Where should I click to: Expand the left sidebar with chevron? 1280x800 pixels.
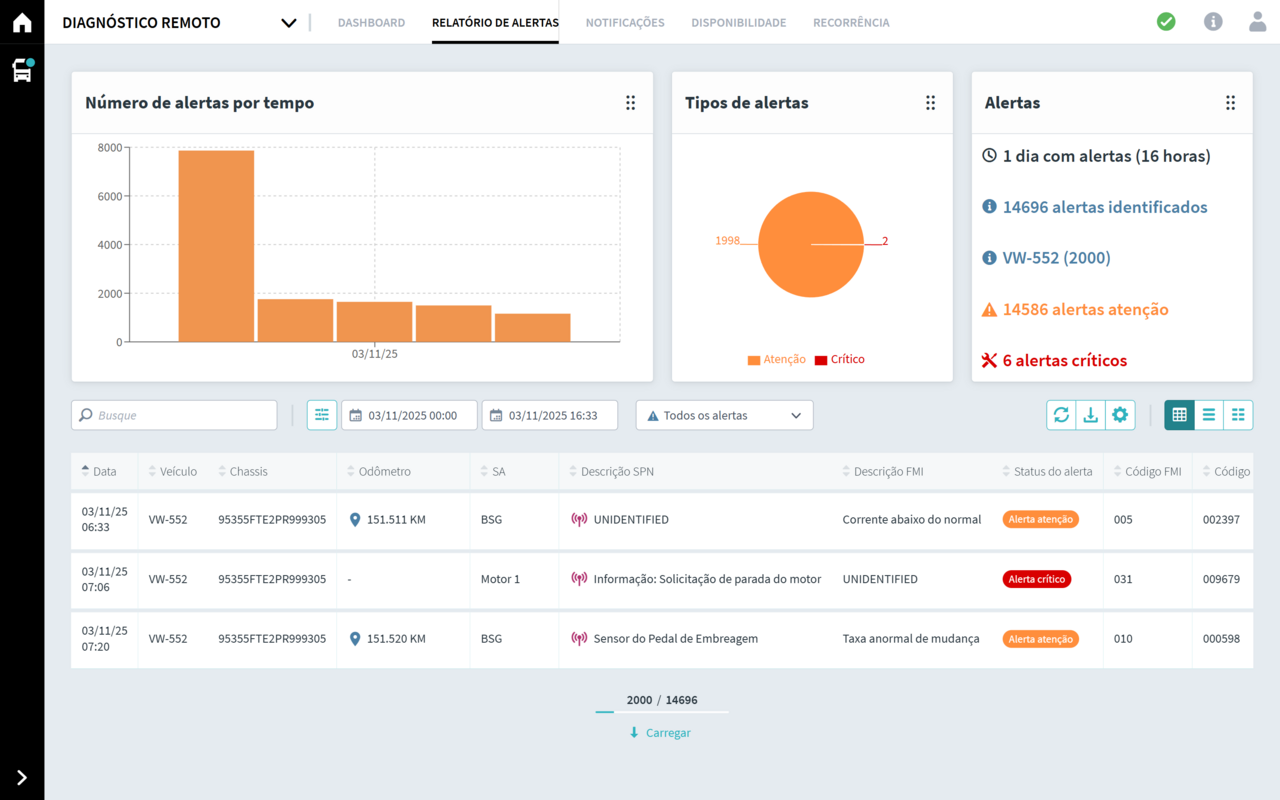click(x=22, y=777)
